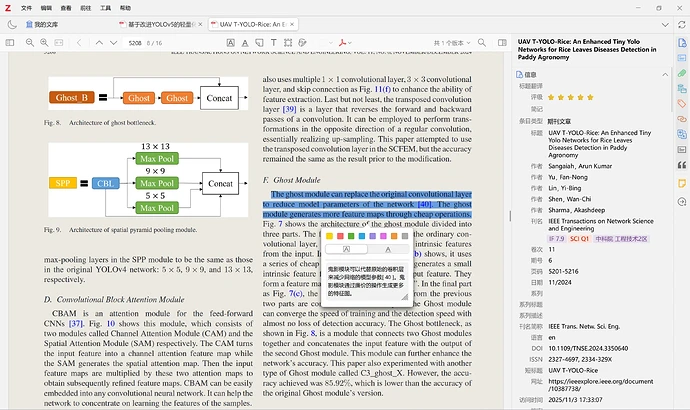
Task: Select the area selection annotation tool
Action: (288, 43)
